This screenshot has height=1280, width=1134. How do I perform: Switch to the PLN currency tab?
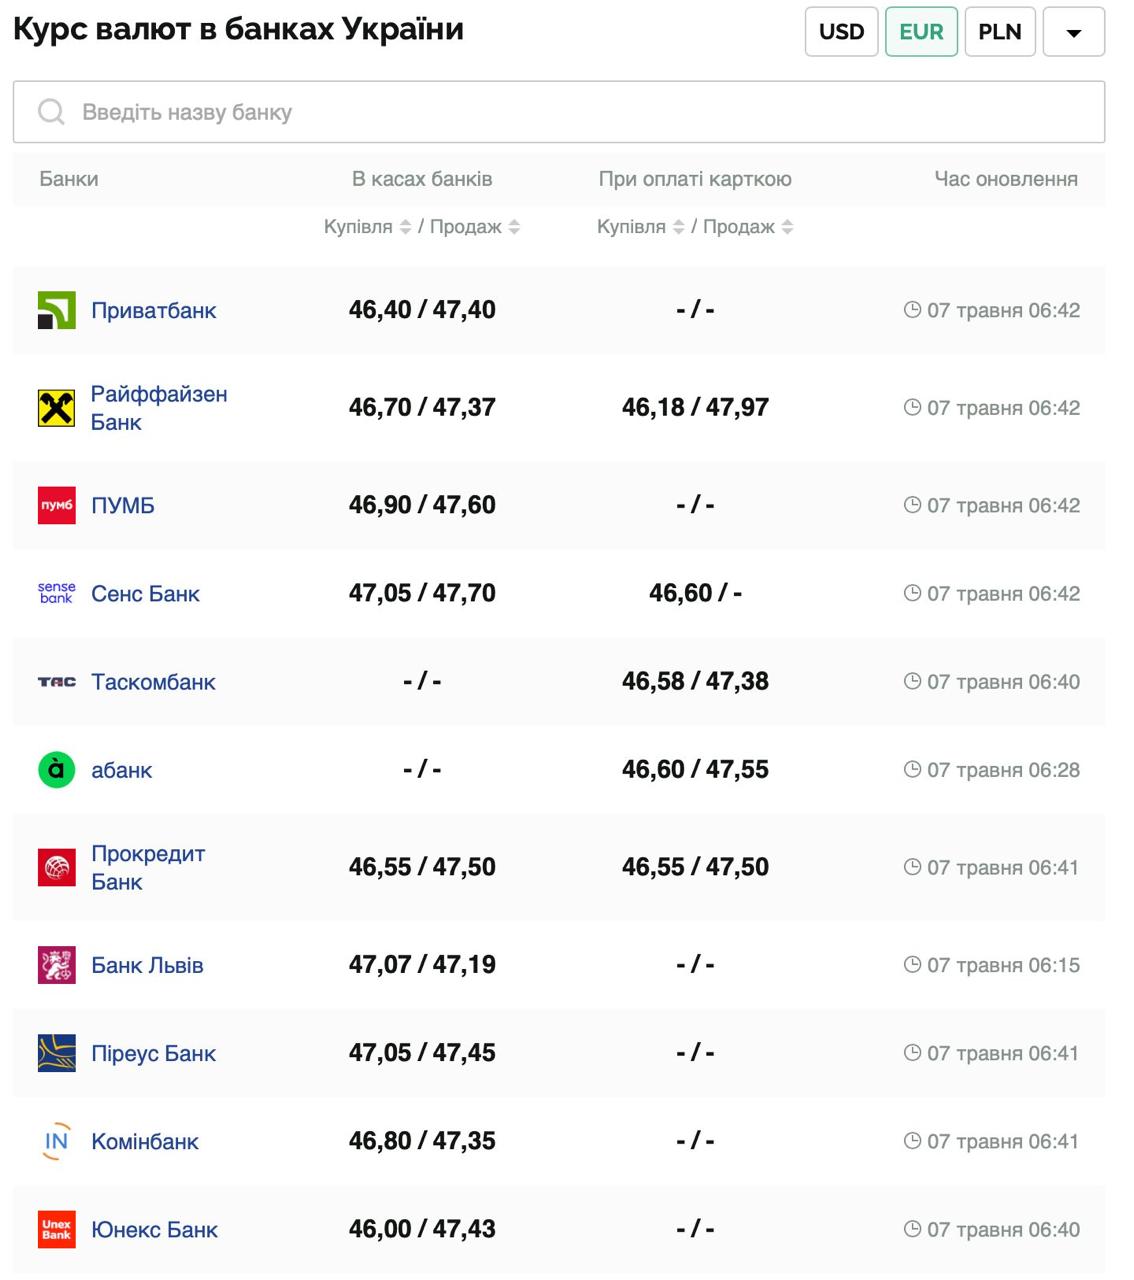[999, 32]
